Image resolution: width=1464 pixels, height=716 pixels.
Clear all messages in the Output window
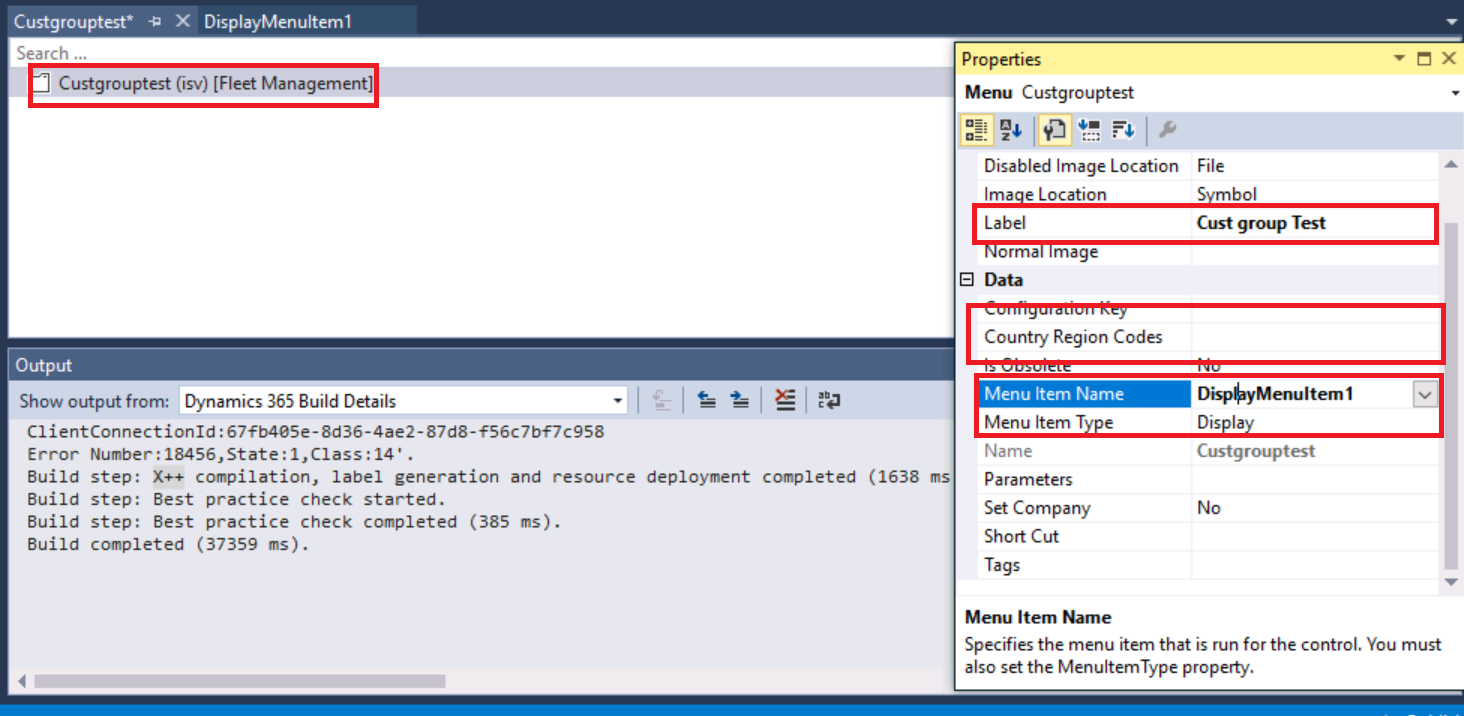click(x=784, y=399)
